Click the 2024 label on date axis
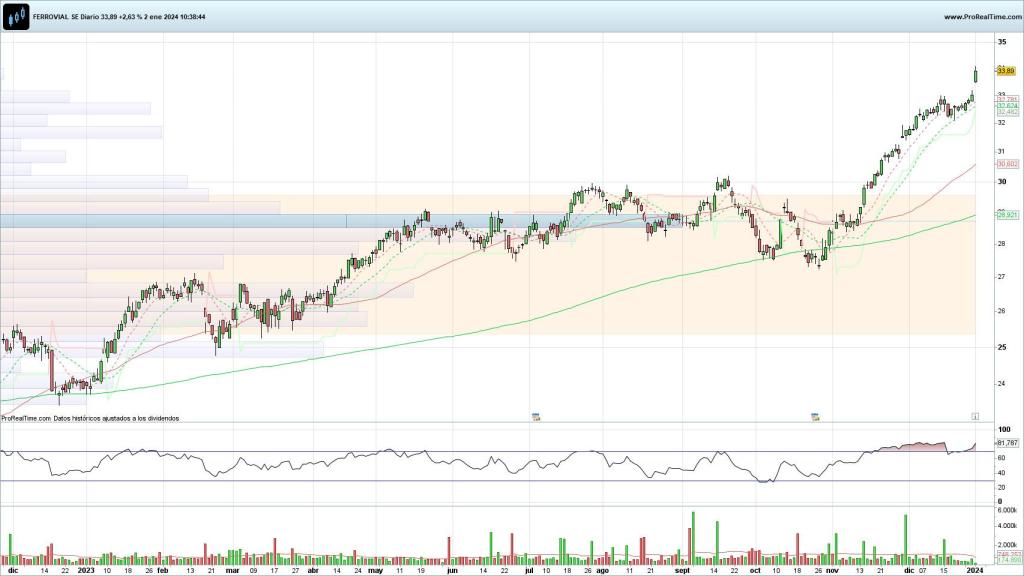The image size is (1024, 576). [975, 571]
